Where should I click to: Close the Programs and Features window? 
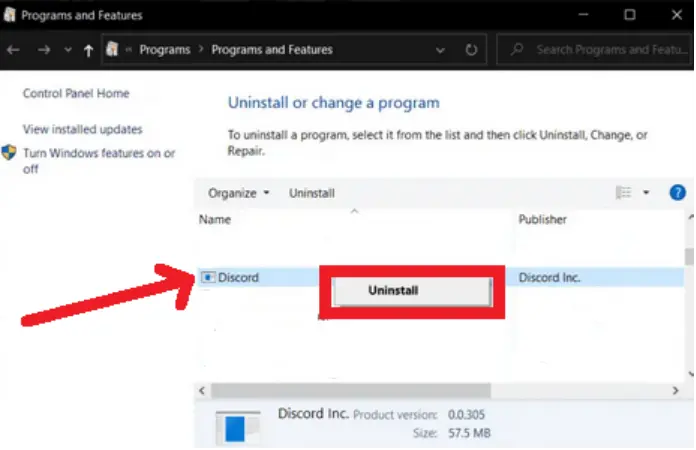[x=676, y=15]
